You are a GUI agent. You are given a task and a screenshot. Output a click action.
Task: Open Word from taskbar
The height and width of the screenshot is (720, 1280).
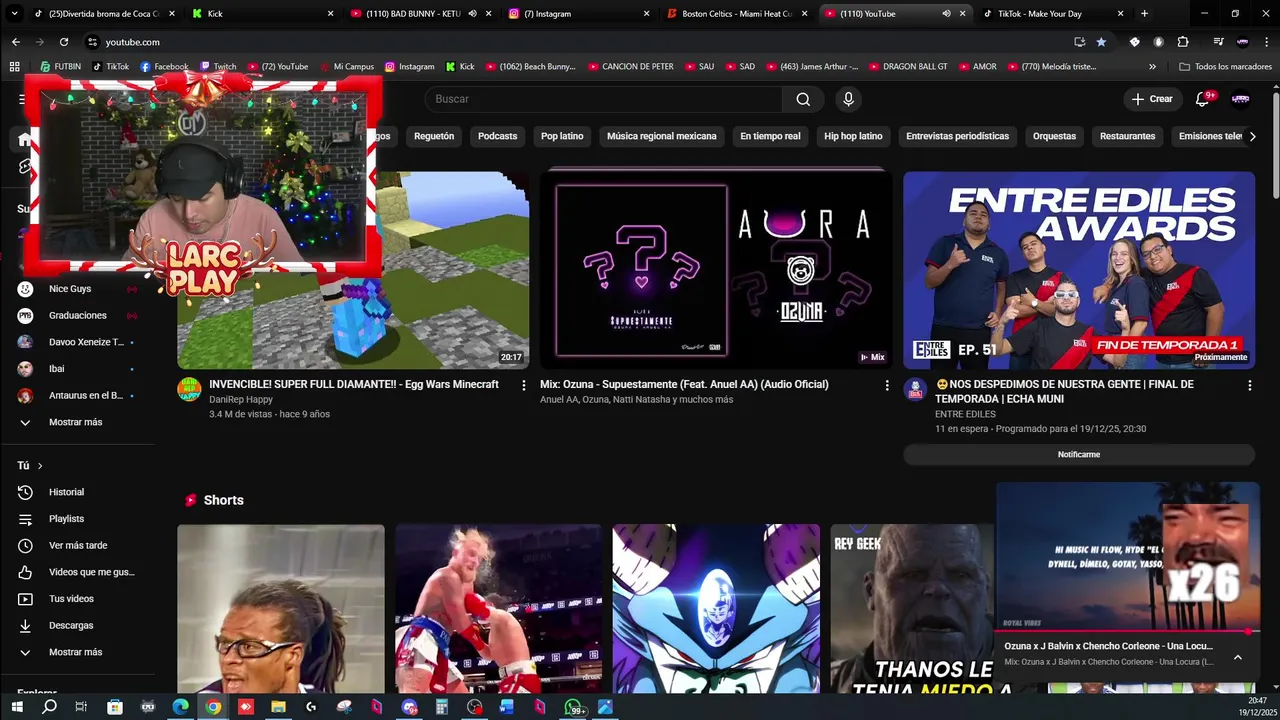(x=507, y=707)
